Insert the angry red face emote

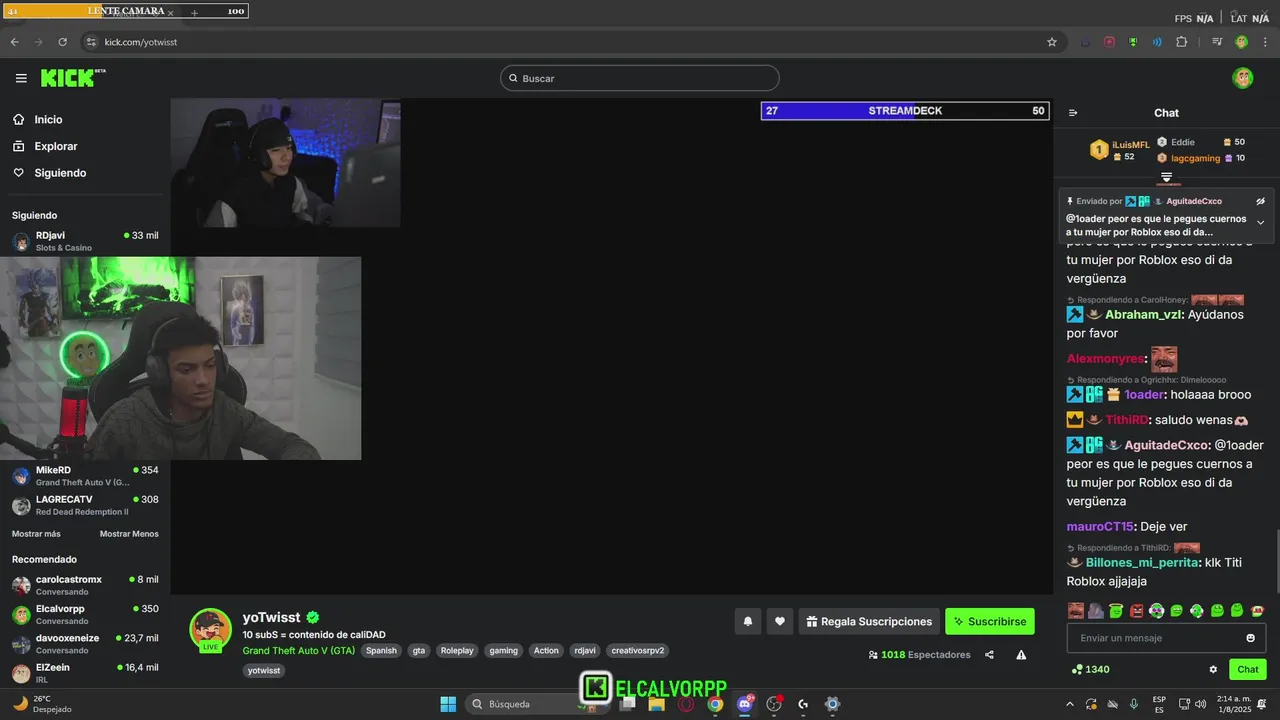(x=1136, y=610)
